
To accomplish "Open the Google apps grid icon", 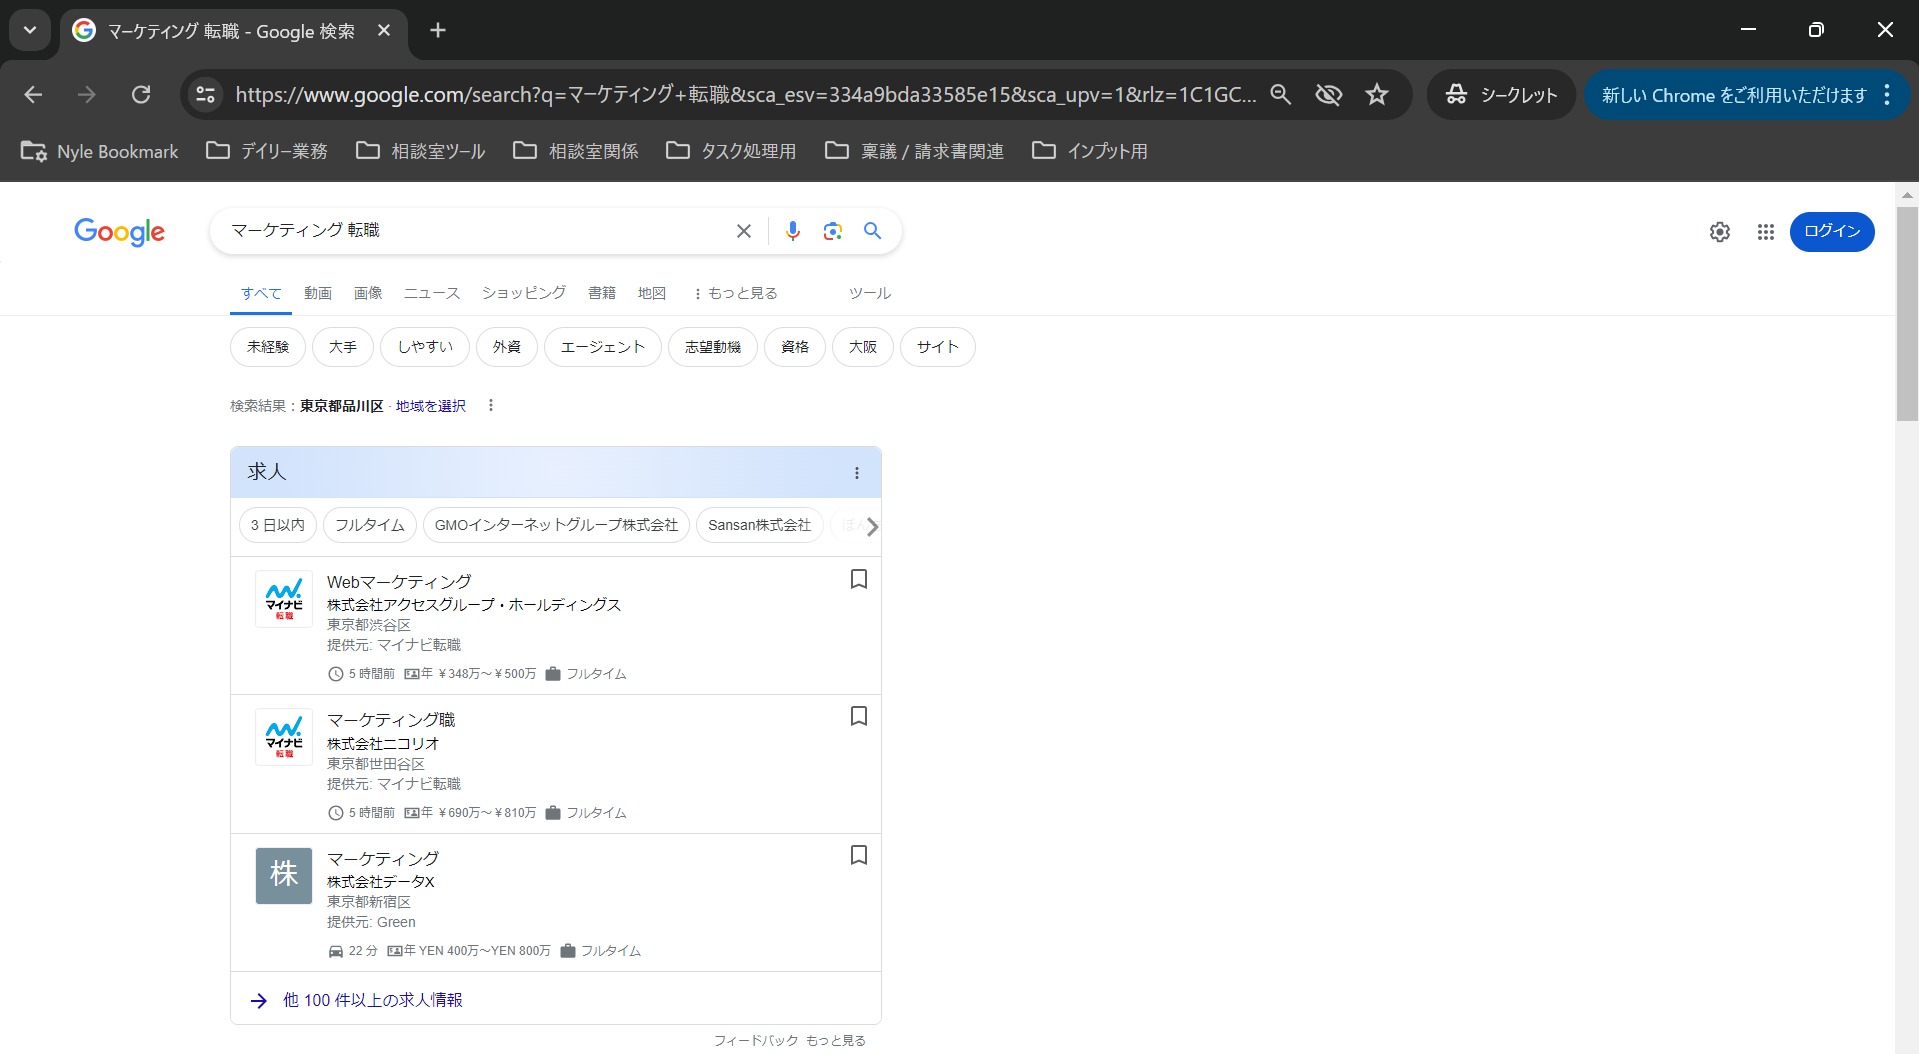I will coord(1766,232).
